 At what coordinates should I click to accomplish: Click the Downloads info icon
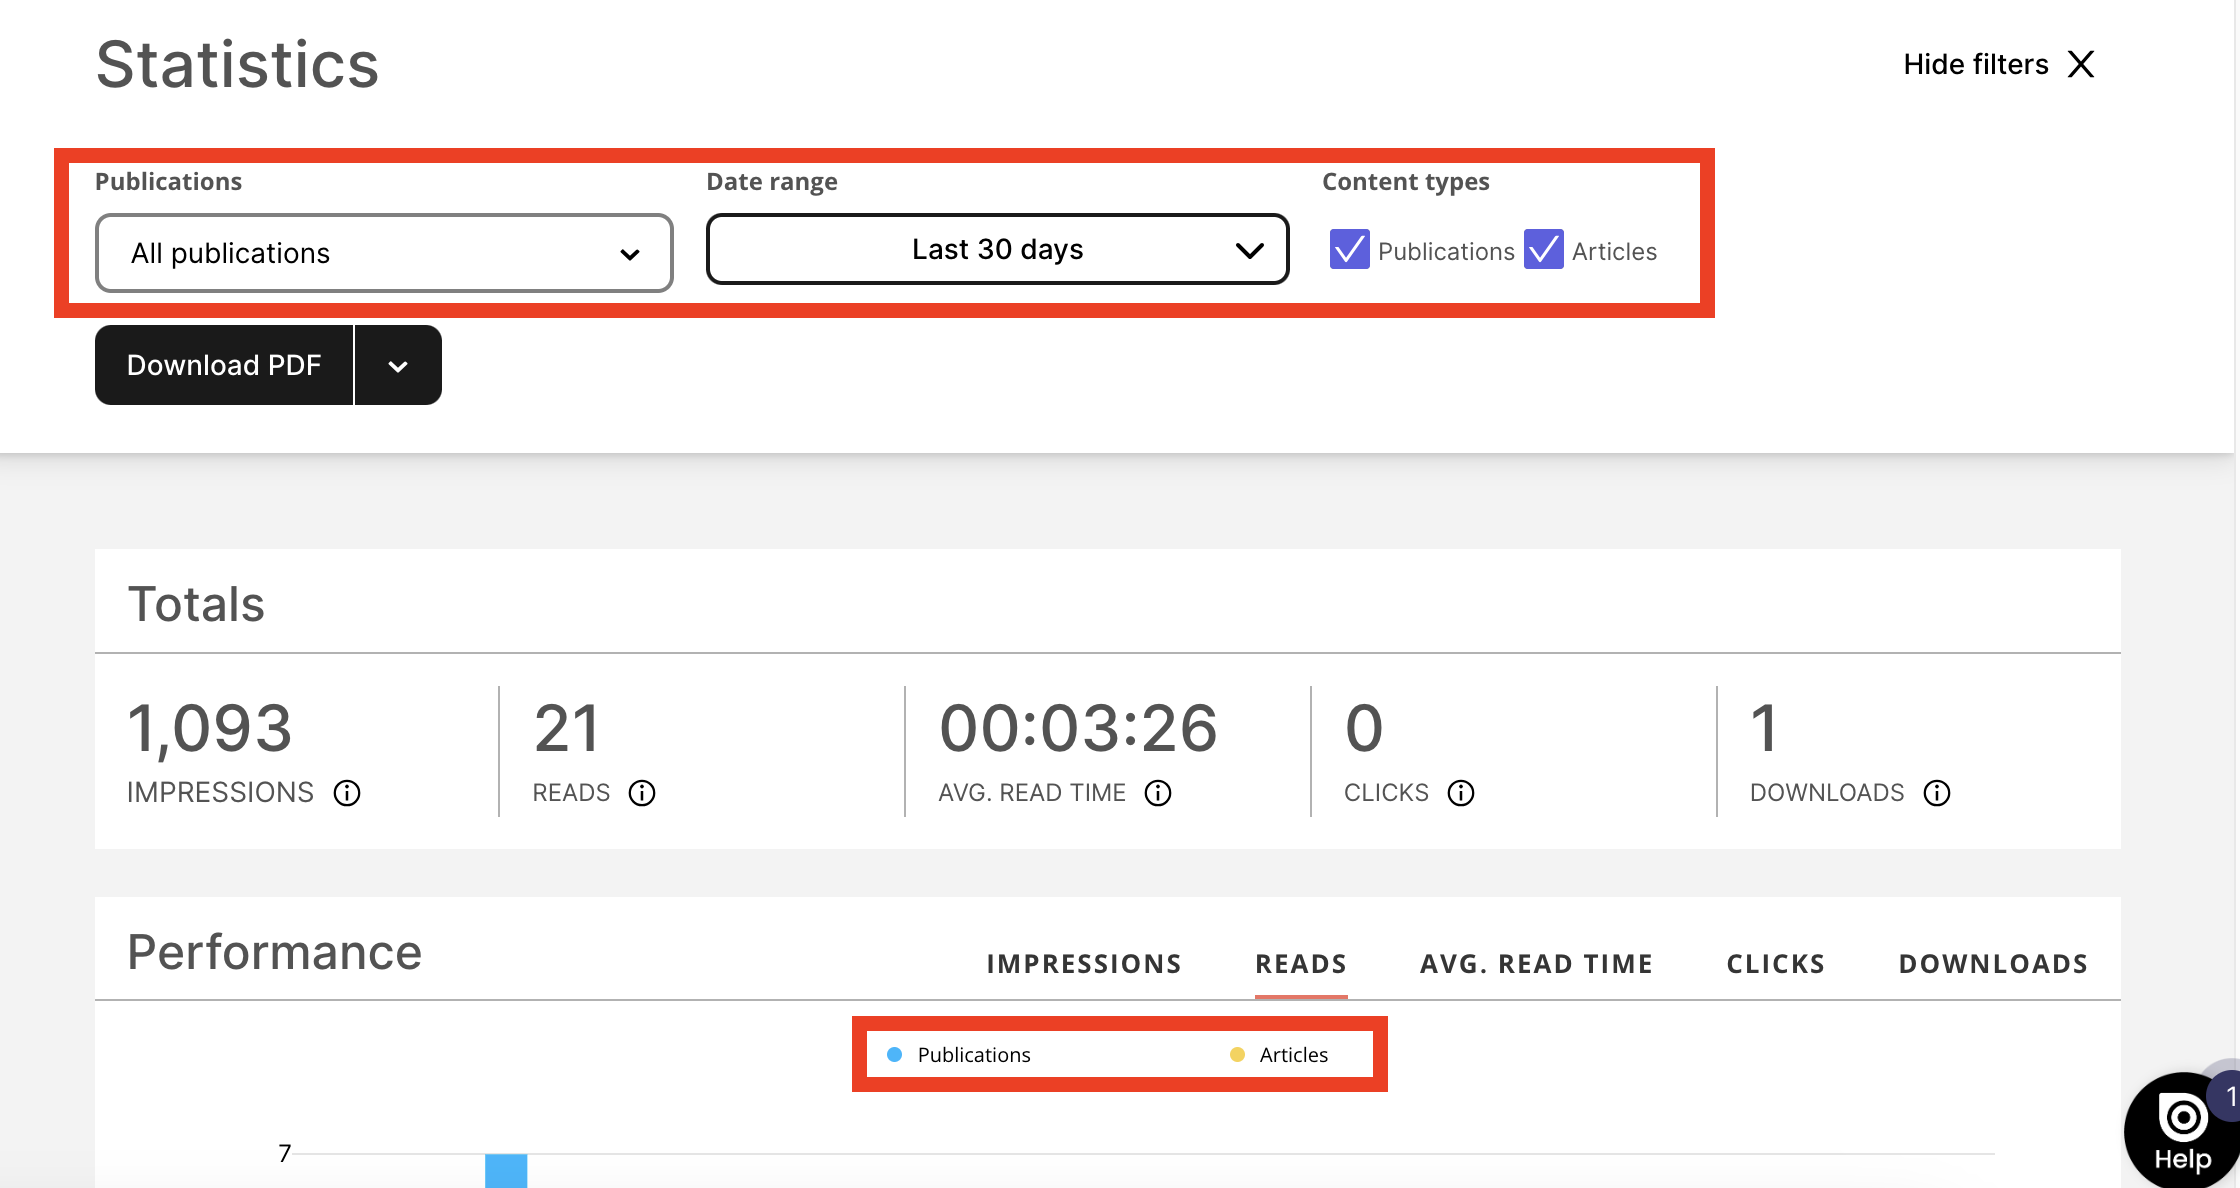[1937, 793]
